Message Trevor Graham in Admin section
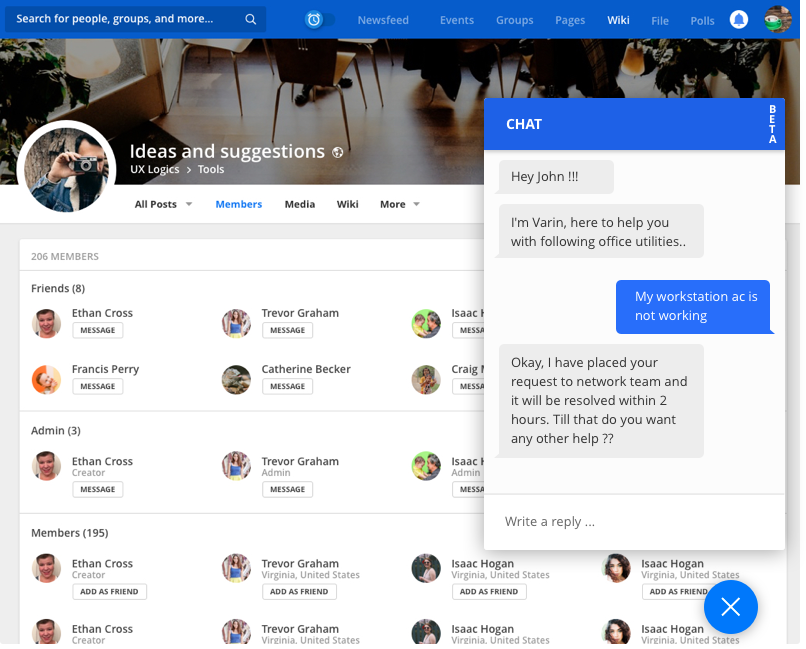 [287, 490]
